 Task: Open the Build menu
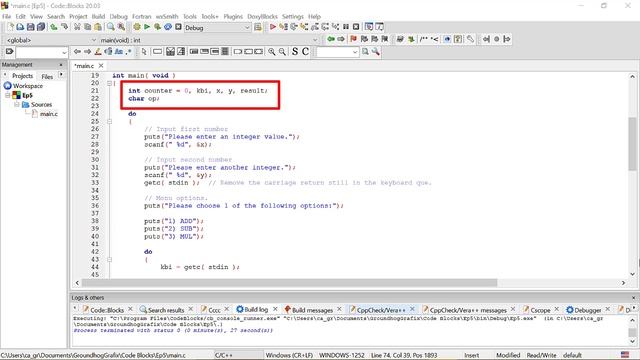pos(98,16)
